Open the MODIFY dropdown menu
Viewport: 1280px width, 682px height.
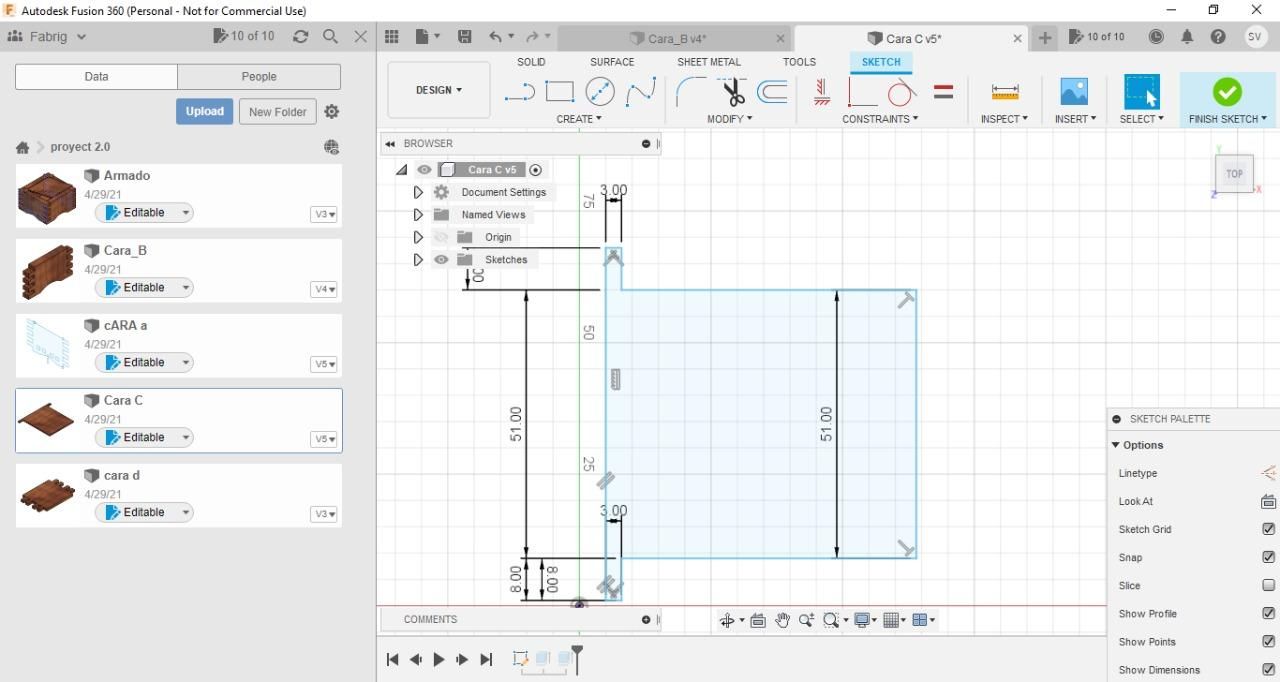(729, 119)
